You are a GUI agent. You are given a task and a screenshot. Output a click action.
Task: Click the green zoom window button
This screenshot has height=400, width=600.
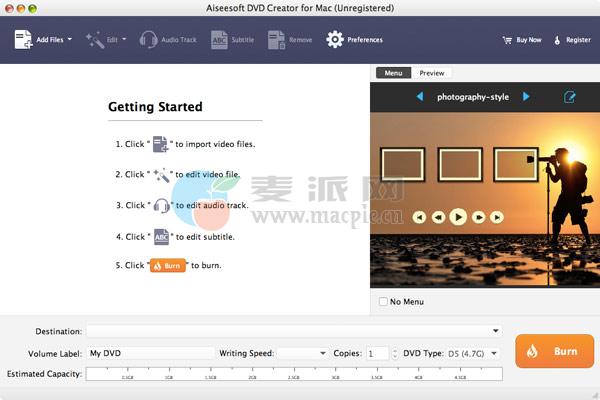click(x=33, y=8)
